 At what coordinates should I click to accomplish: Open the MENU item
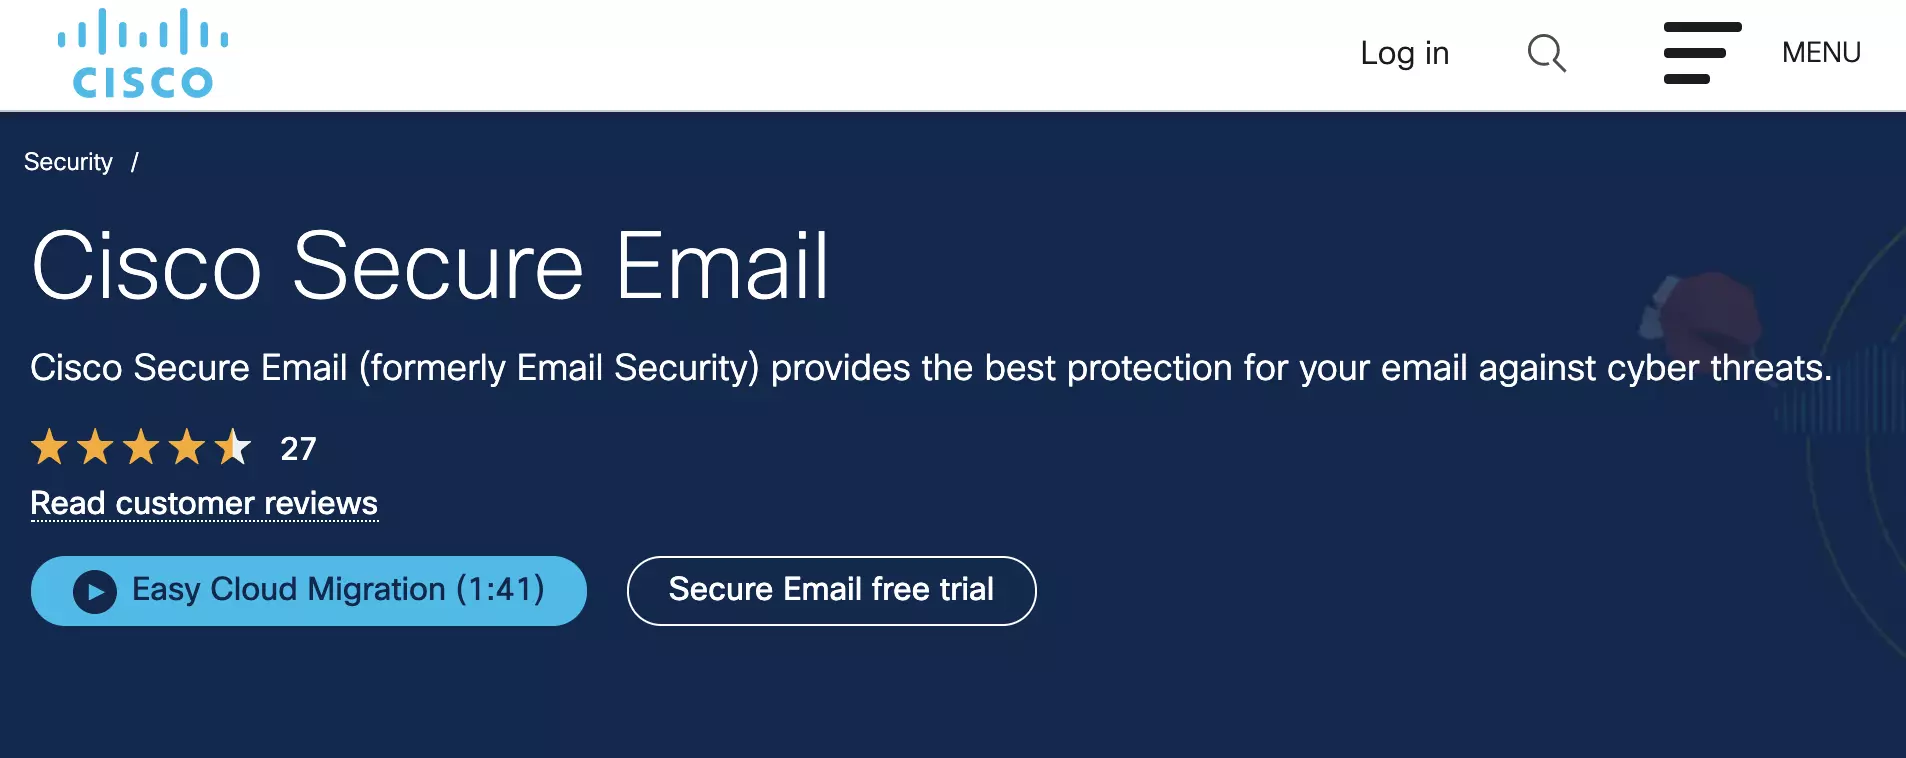coord(1820,52)
